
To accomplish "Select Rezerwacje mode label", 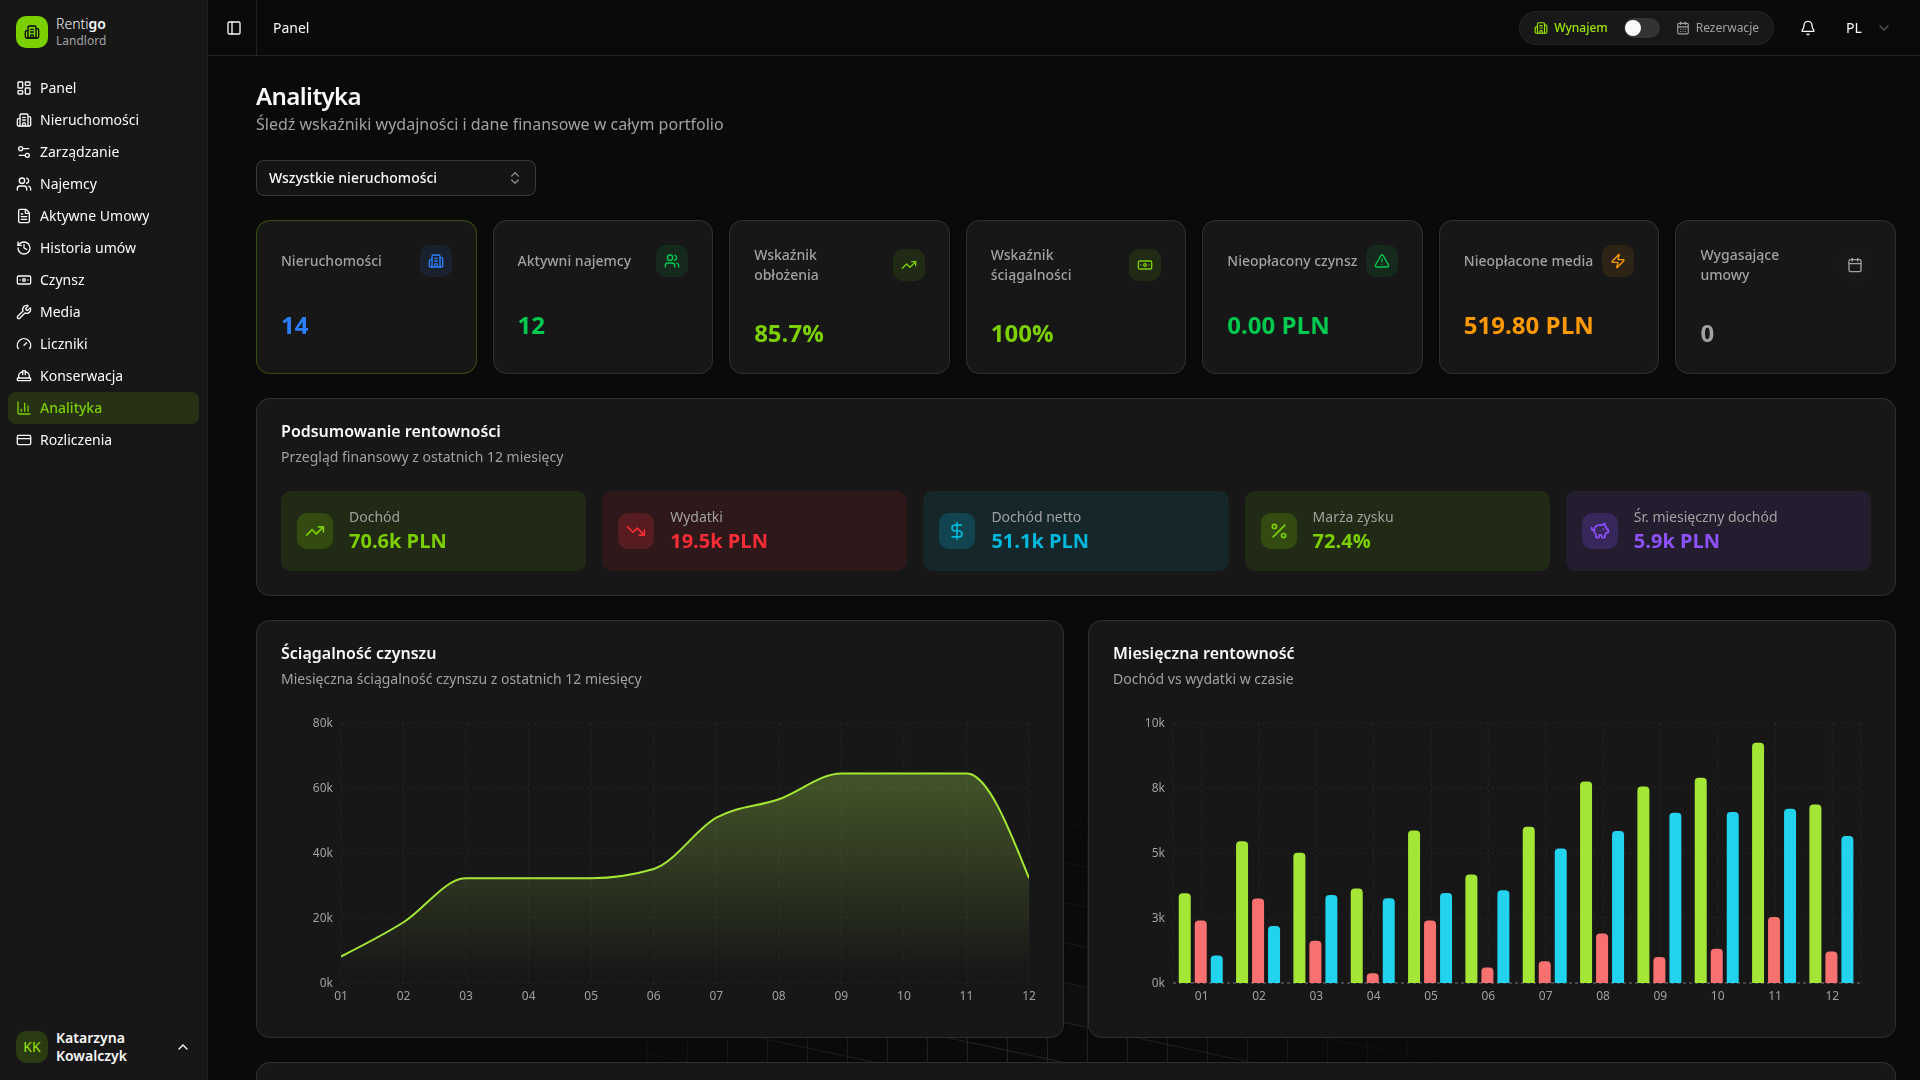I will click(x=1726, y=28).
